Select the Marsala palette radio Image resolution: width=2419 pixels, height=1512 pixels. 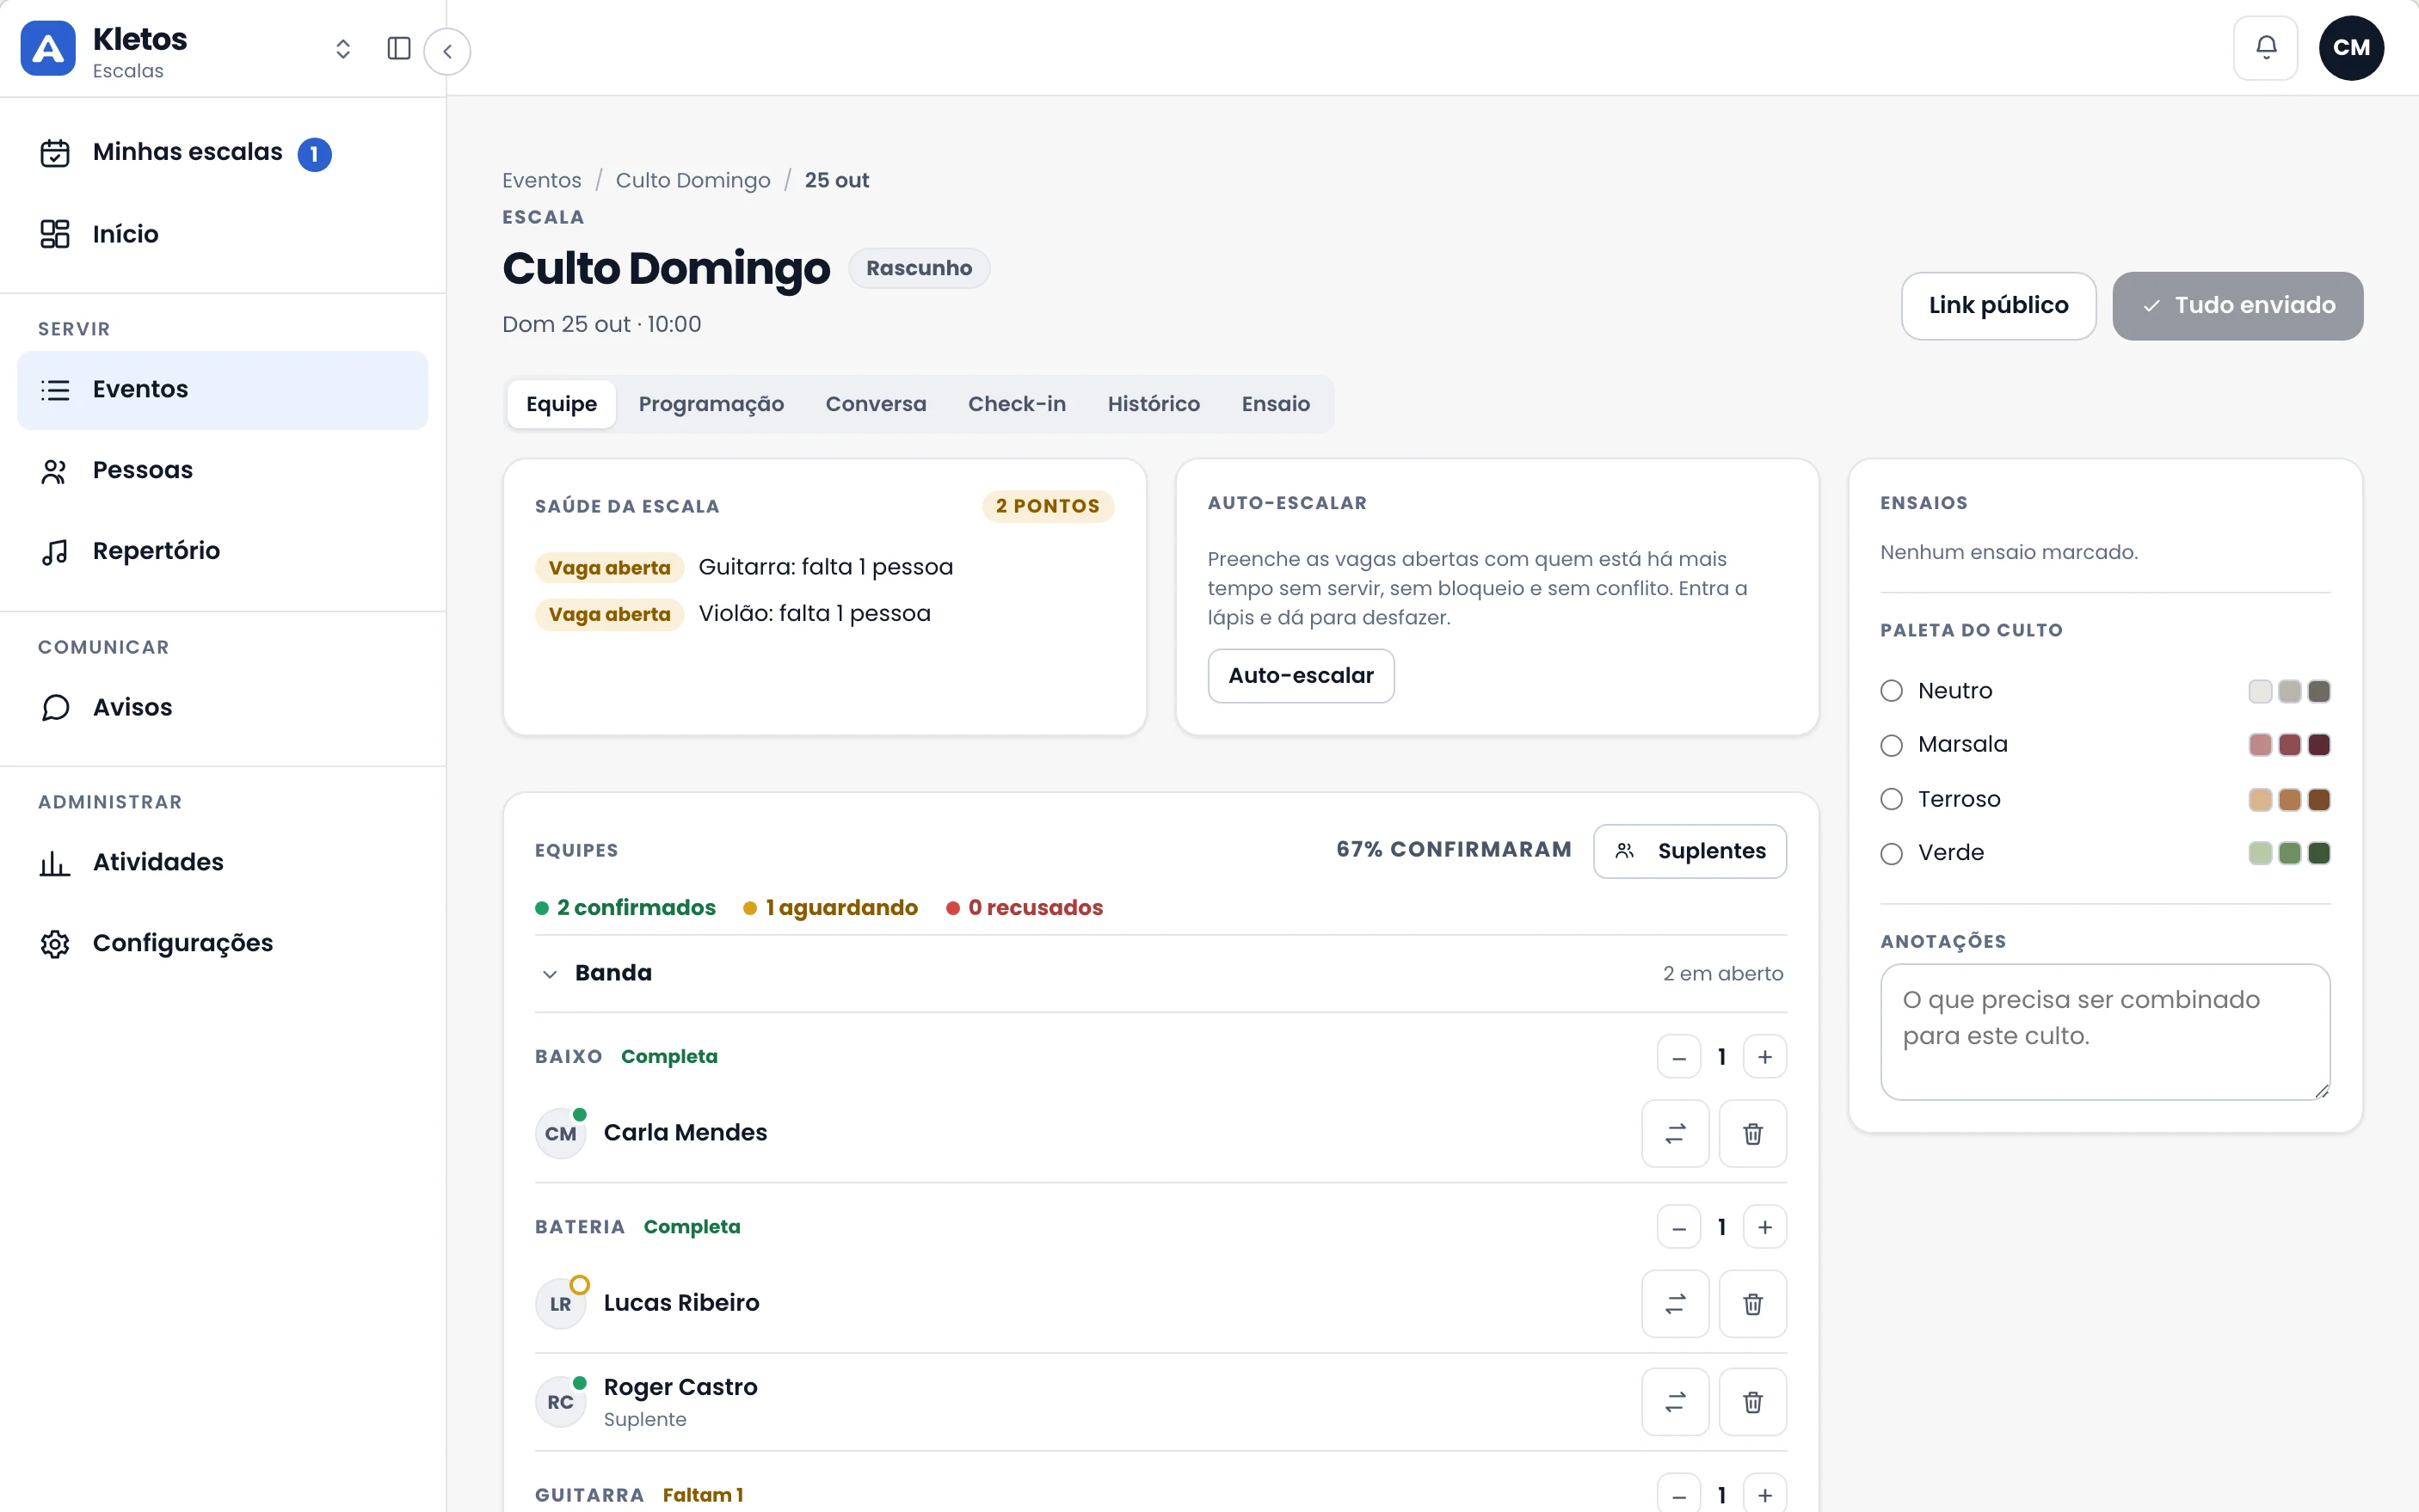coord(1891,745)
